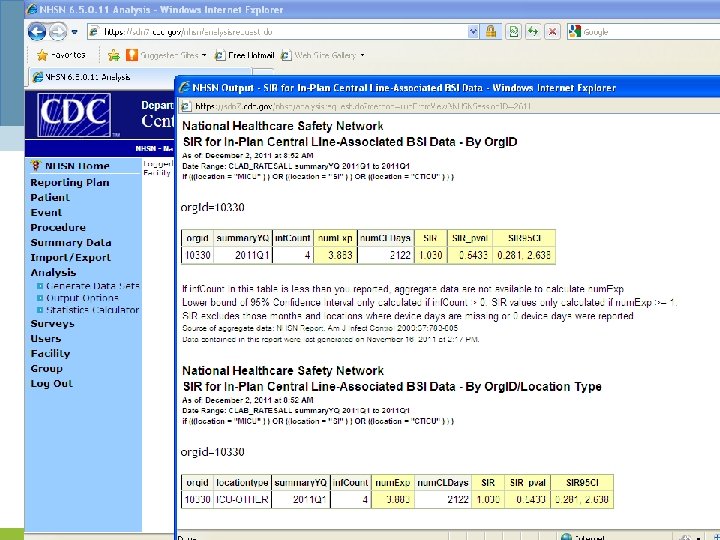Click summaryYQ header in second table
The width and height of the screenshot is (720, 540).
point(300,483)
